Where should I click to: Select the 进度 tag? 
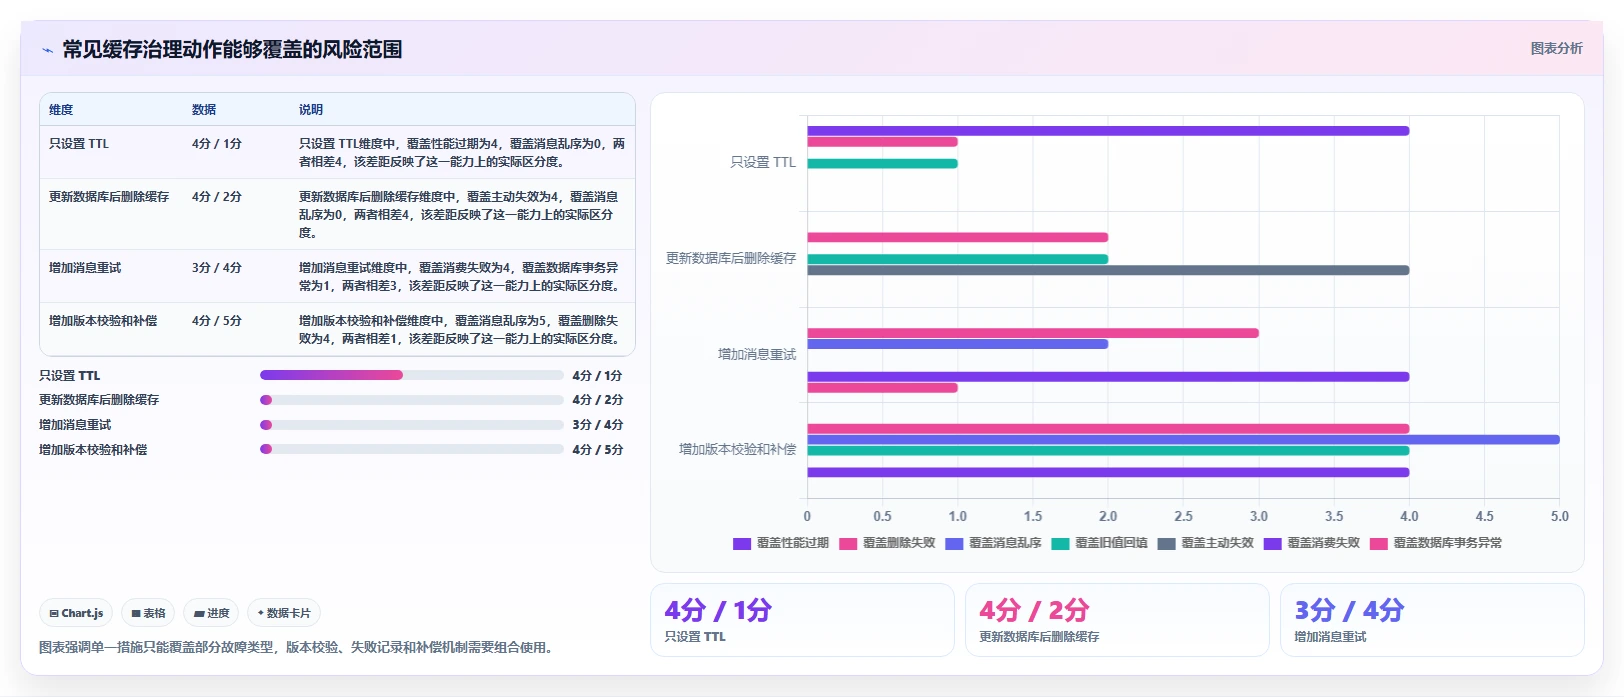click(211, 613)
